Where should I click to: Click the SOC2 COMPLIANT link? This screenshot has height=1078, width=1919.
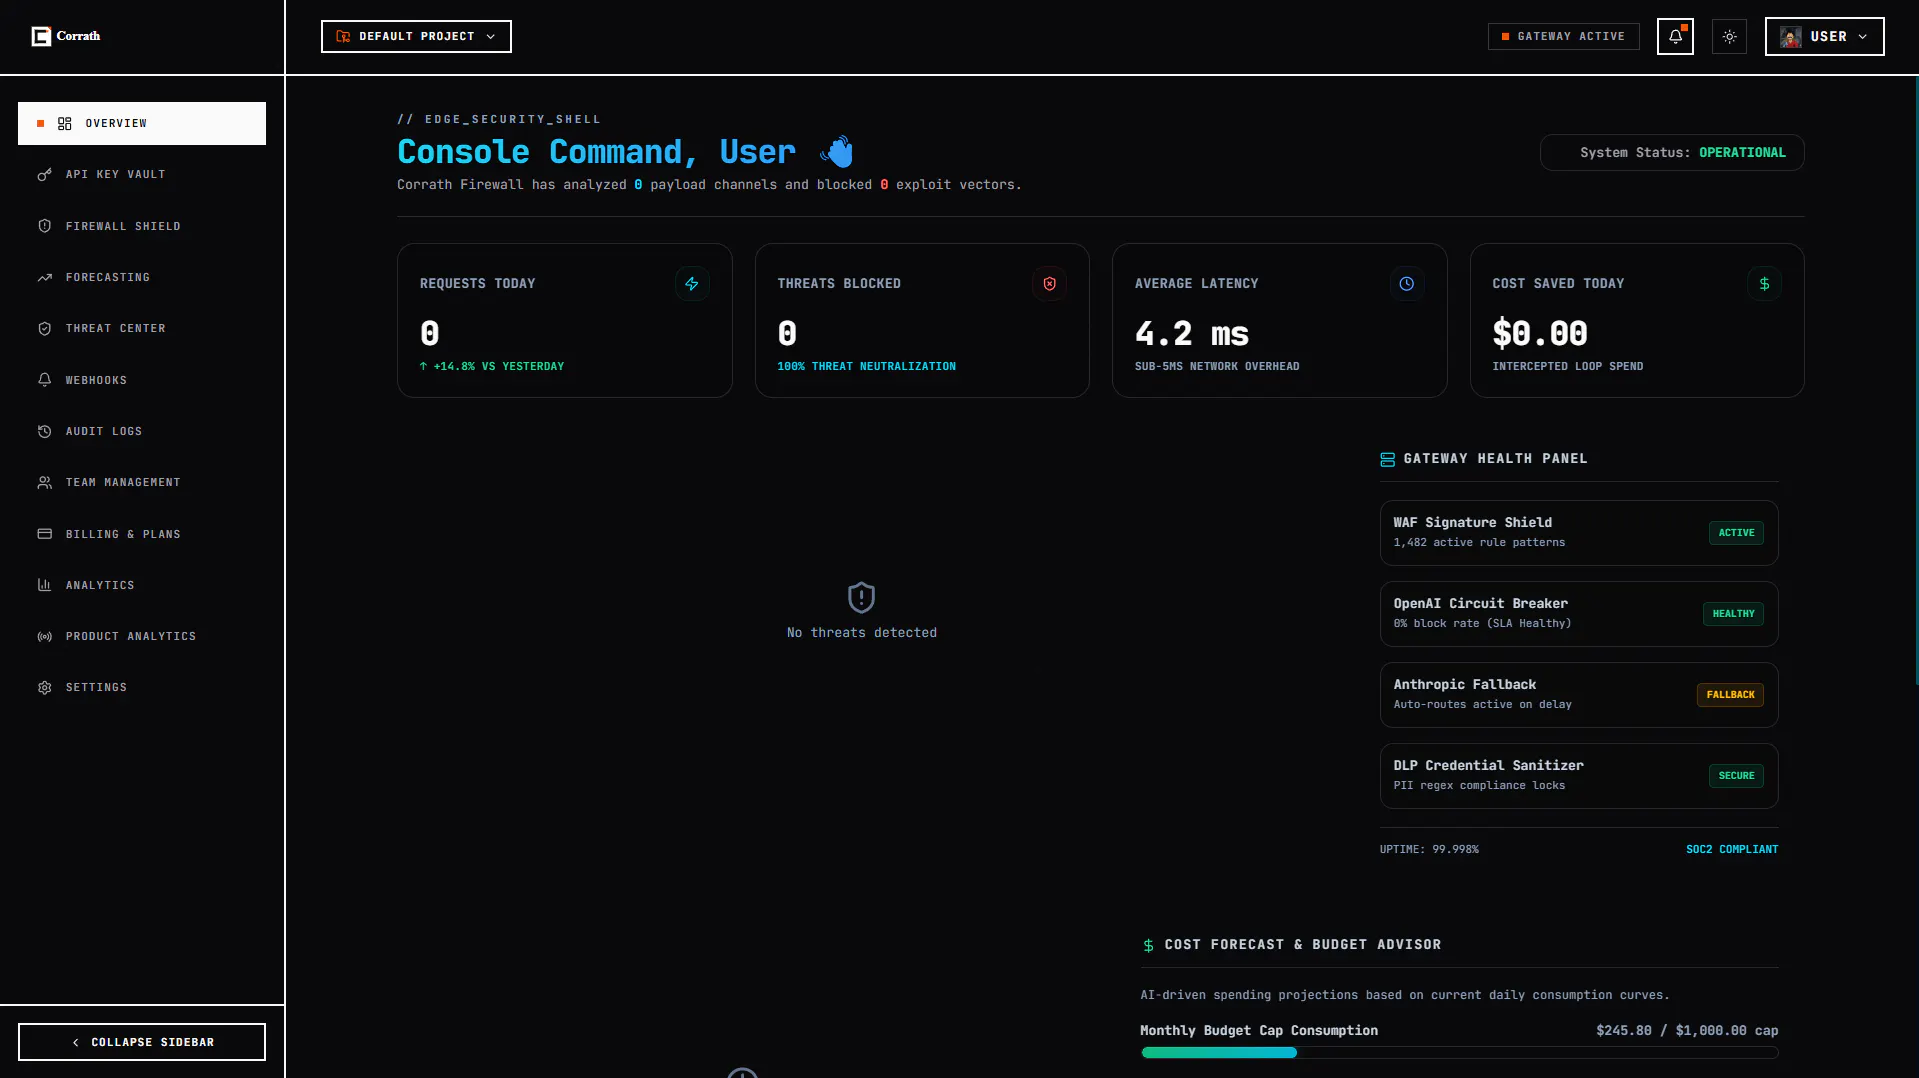point(1732,849)
